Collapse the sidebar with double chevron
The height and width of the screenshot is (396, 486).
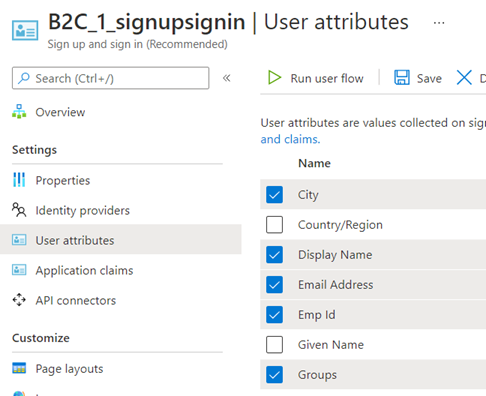[227, 78]
